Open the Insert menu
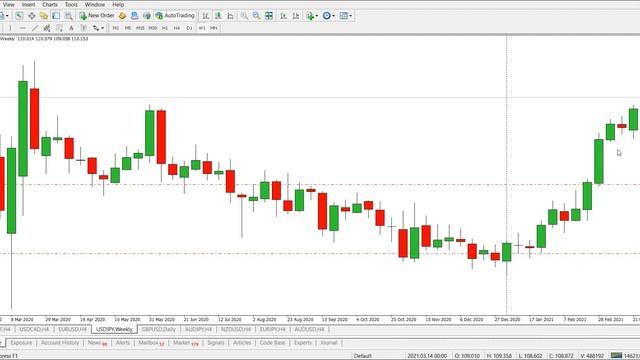Screen dimensions: 640x360 tap(29, 4)
